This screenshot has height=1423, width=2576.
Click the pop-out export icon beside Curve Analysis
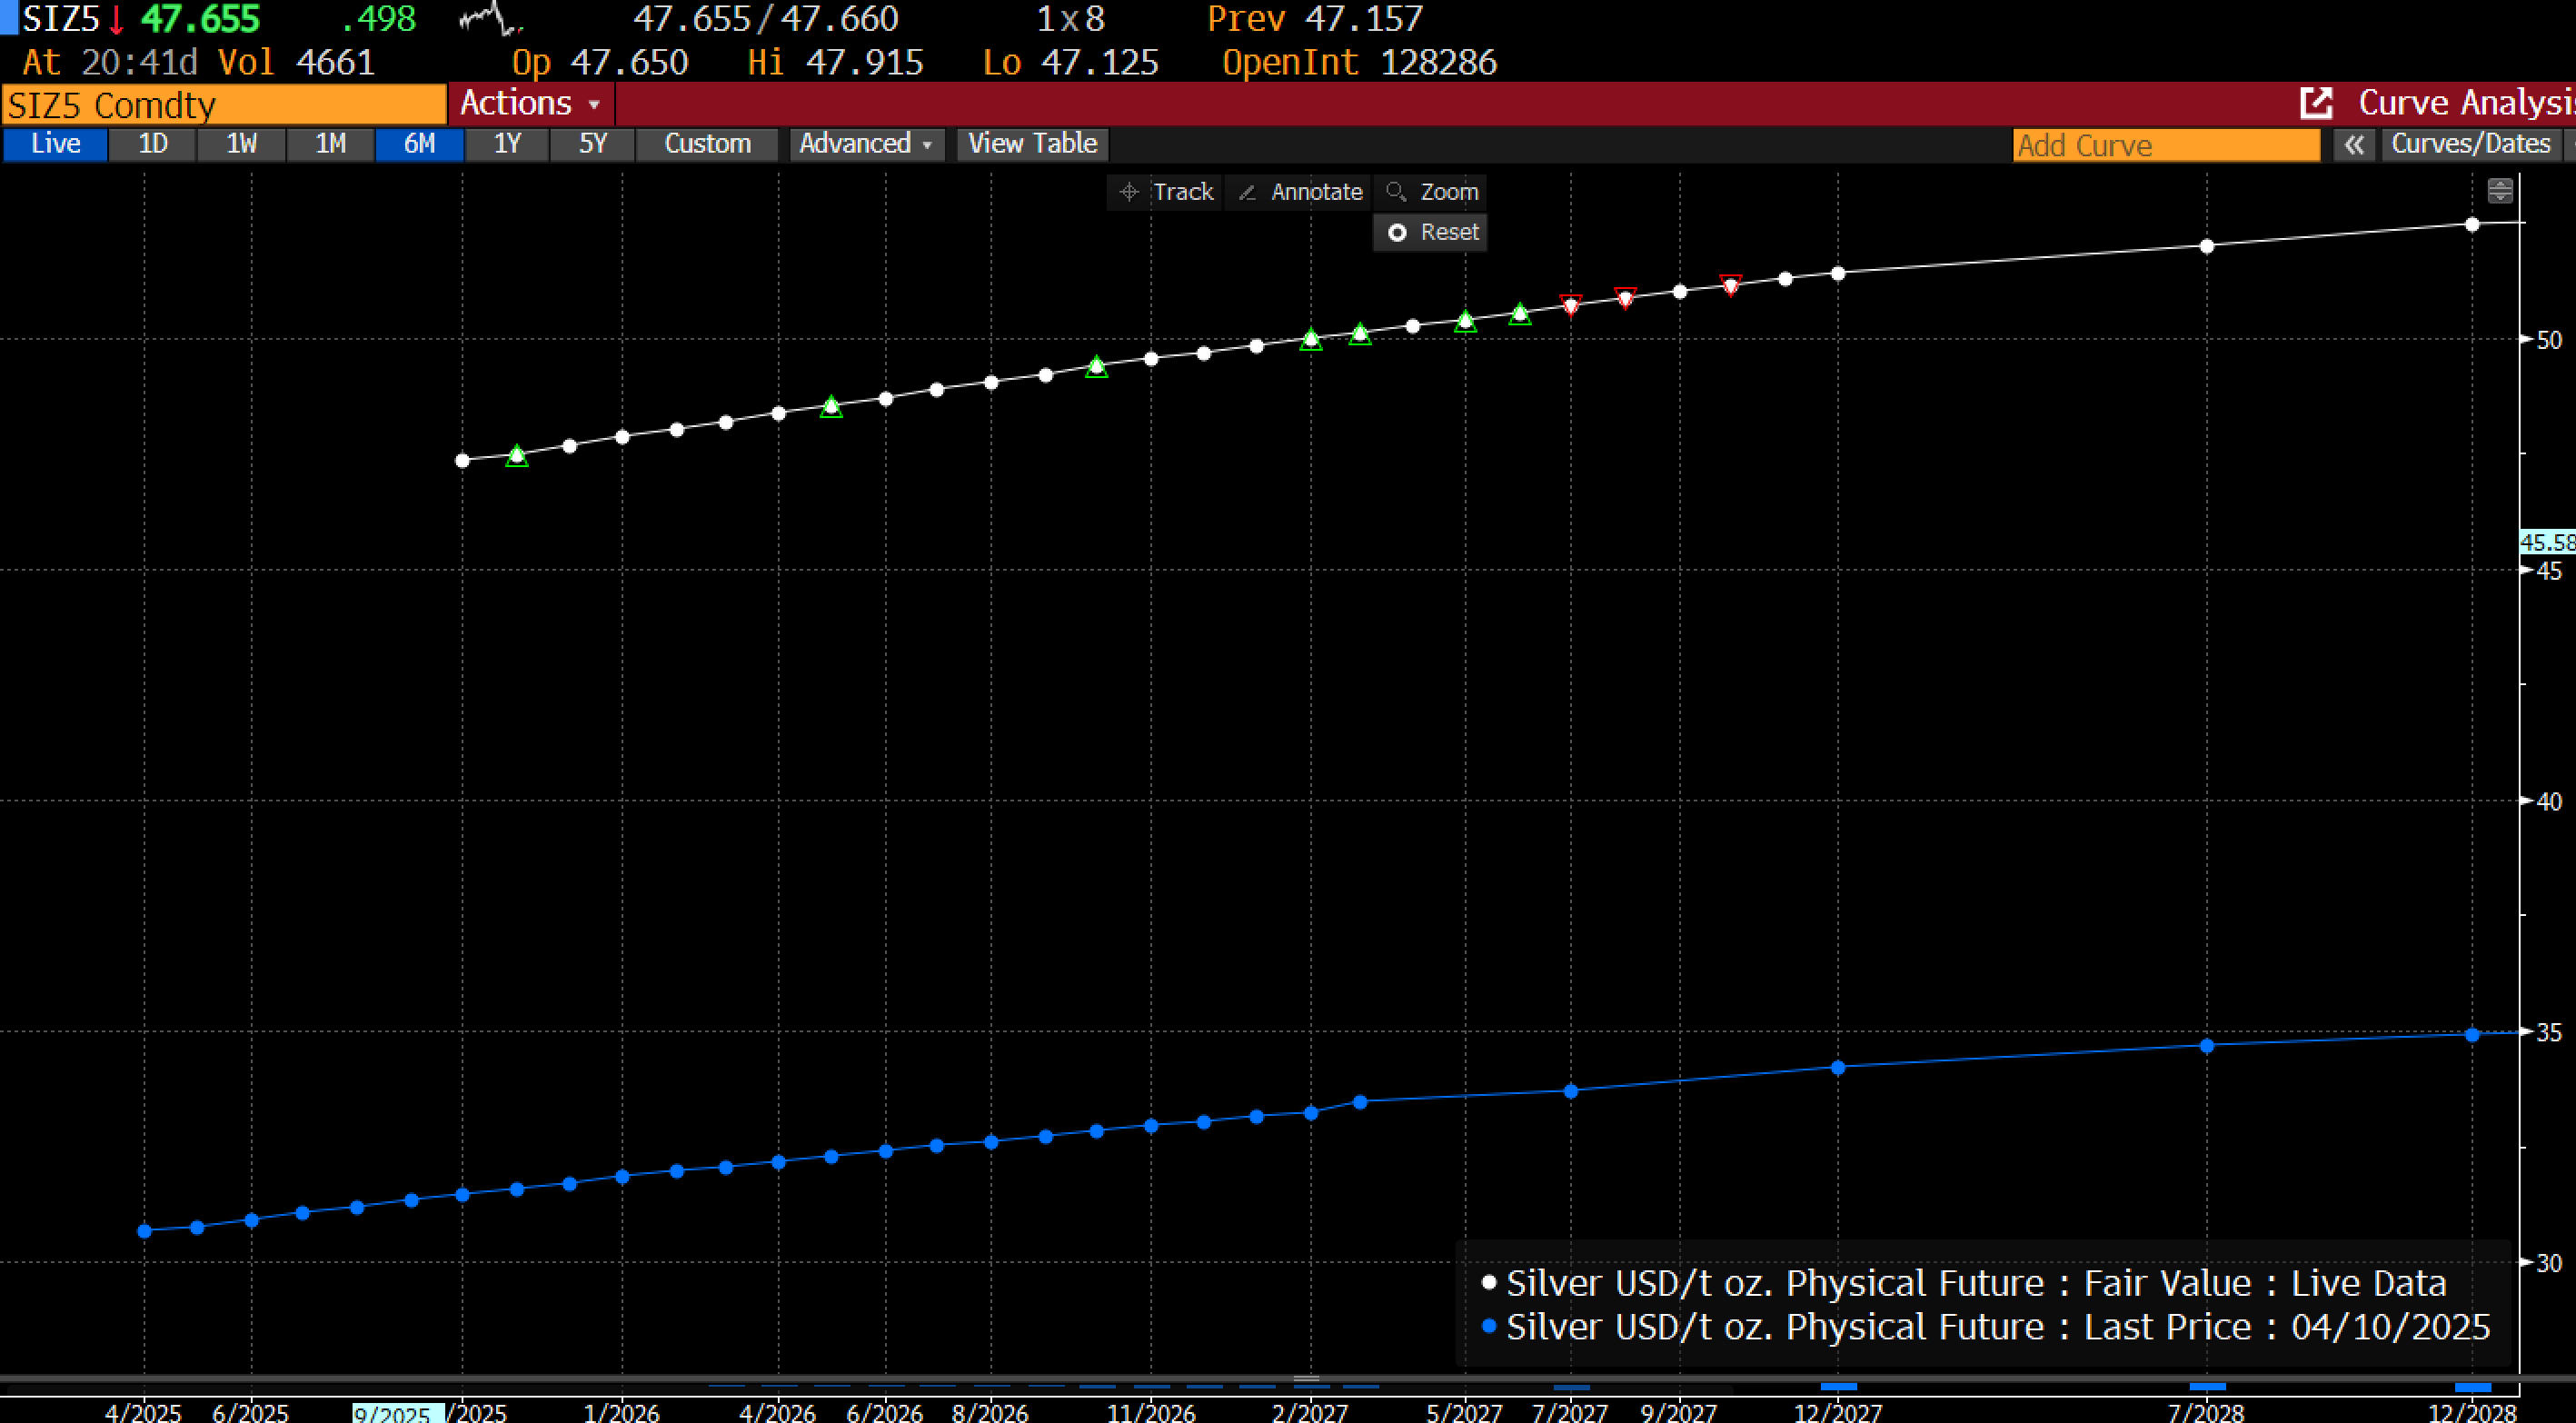coord(2316,103)
